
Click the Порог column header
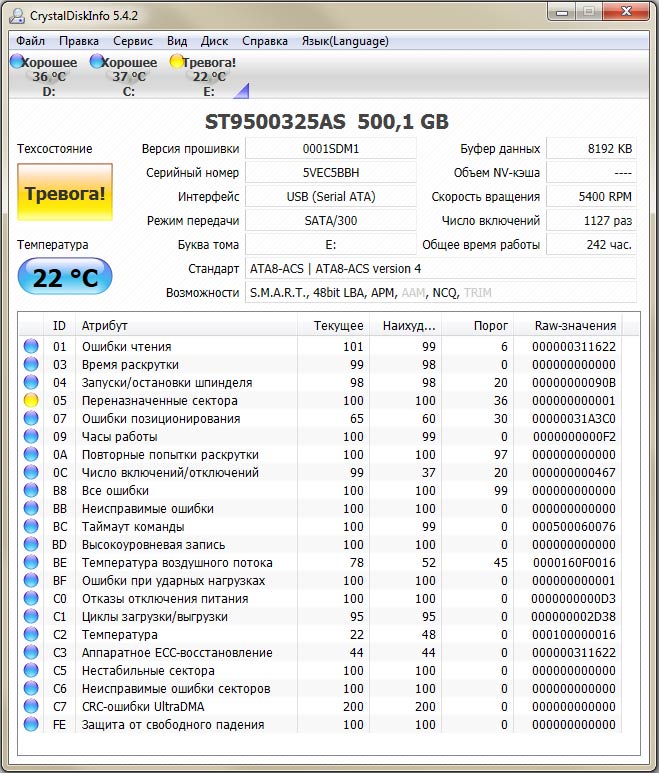click(x=475, y=326)
